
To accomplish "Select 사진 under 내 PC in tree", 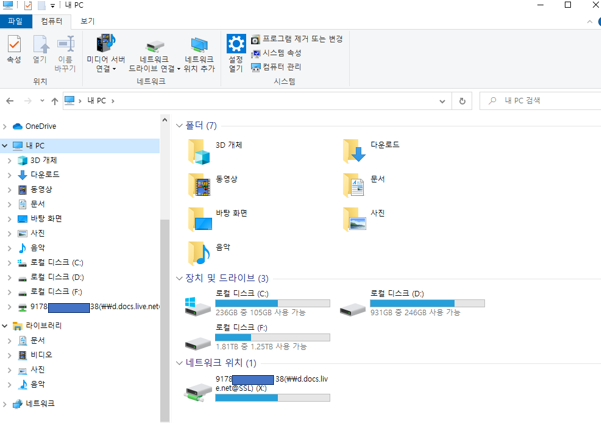I will pyautogui.click(x=32, y=233).
